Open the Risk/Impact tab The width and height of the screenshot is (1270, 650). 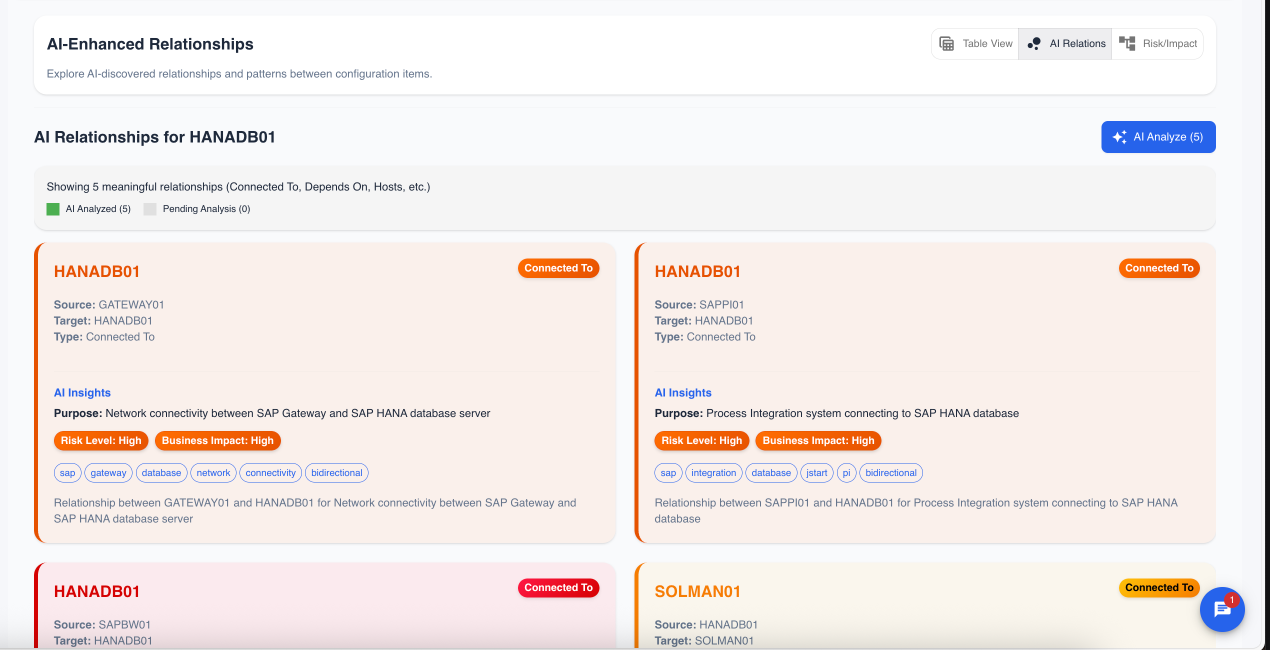1157,43
